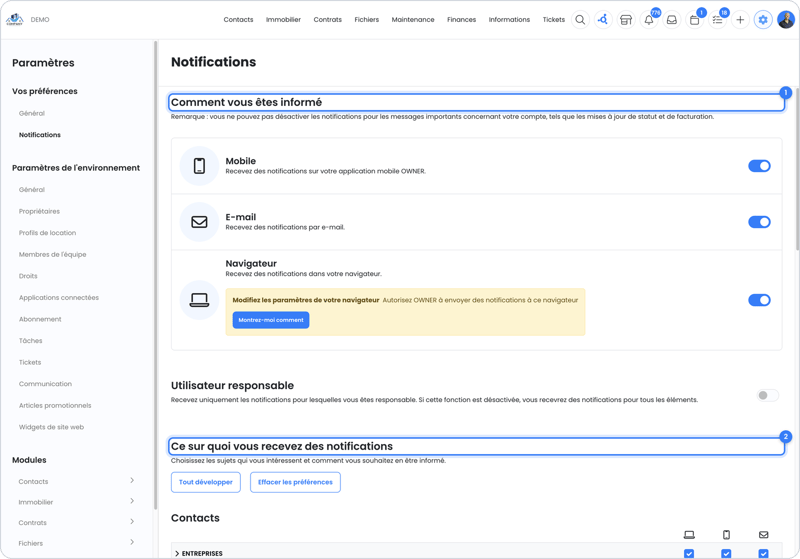Open the notifications bell icon
Image resolution: width=800 pixels, height=559 pixels.
coord(649,20)
